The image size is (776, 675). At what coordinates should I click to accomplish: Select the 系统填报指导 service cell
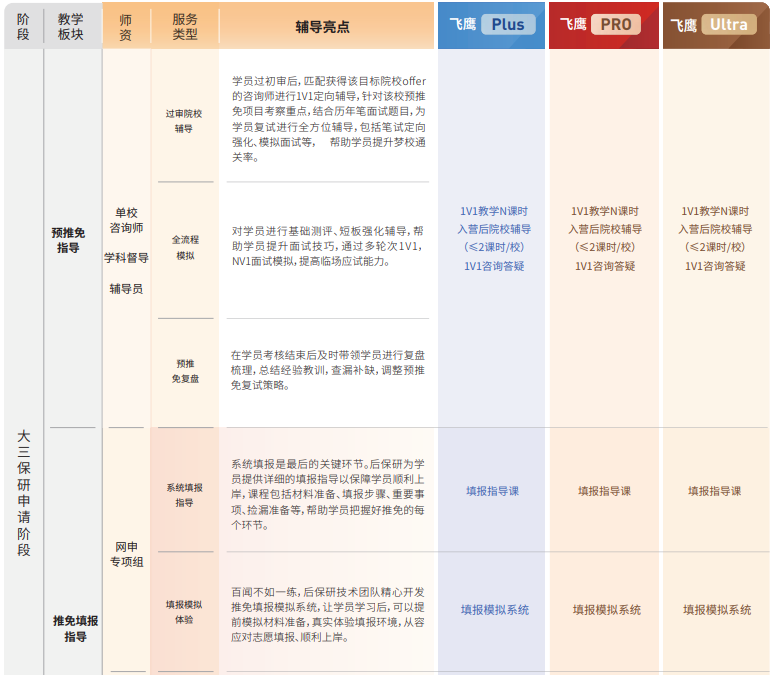185,495
